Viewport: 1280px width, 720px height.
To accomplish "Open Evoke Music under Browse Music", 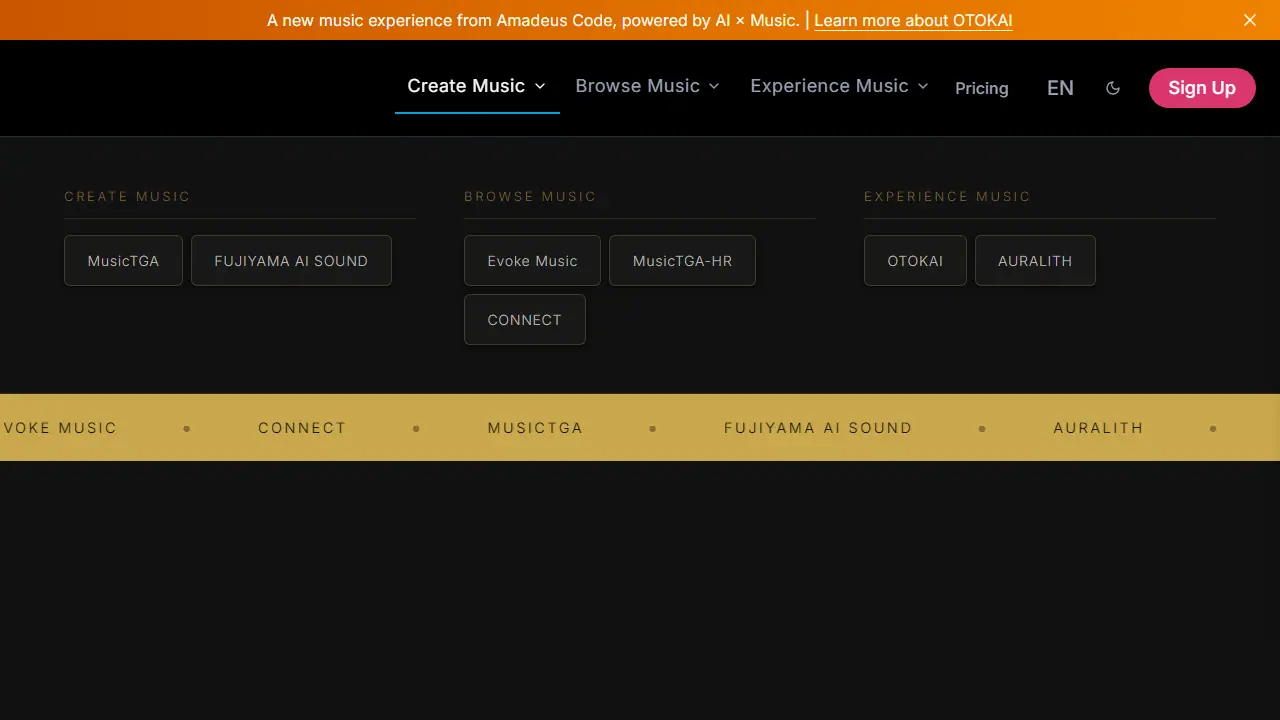I will [x=532, y=261].
